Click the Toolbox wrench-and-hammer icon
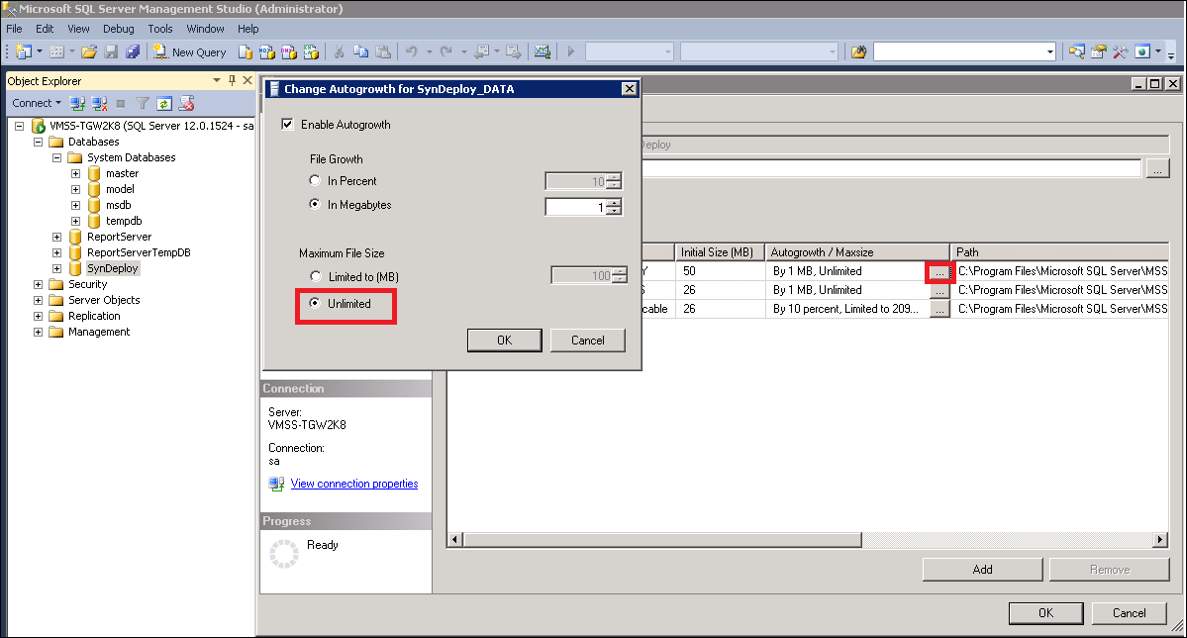The width and height of the screenshot is (1187, 638). 1120,51
